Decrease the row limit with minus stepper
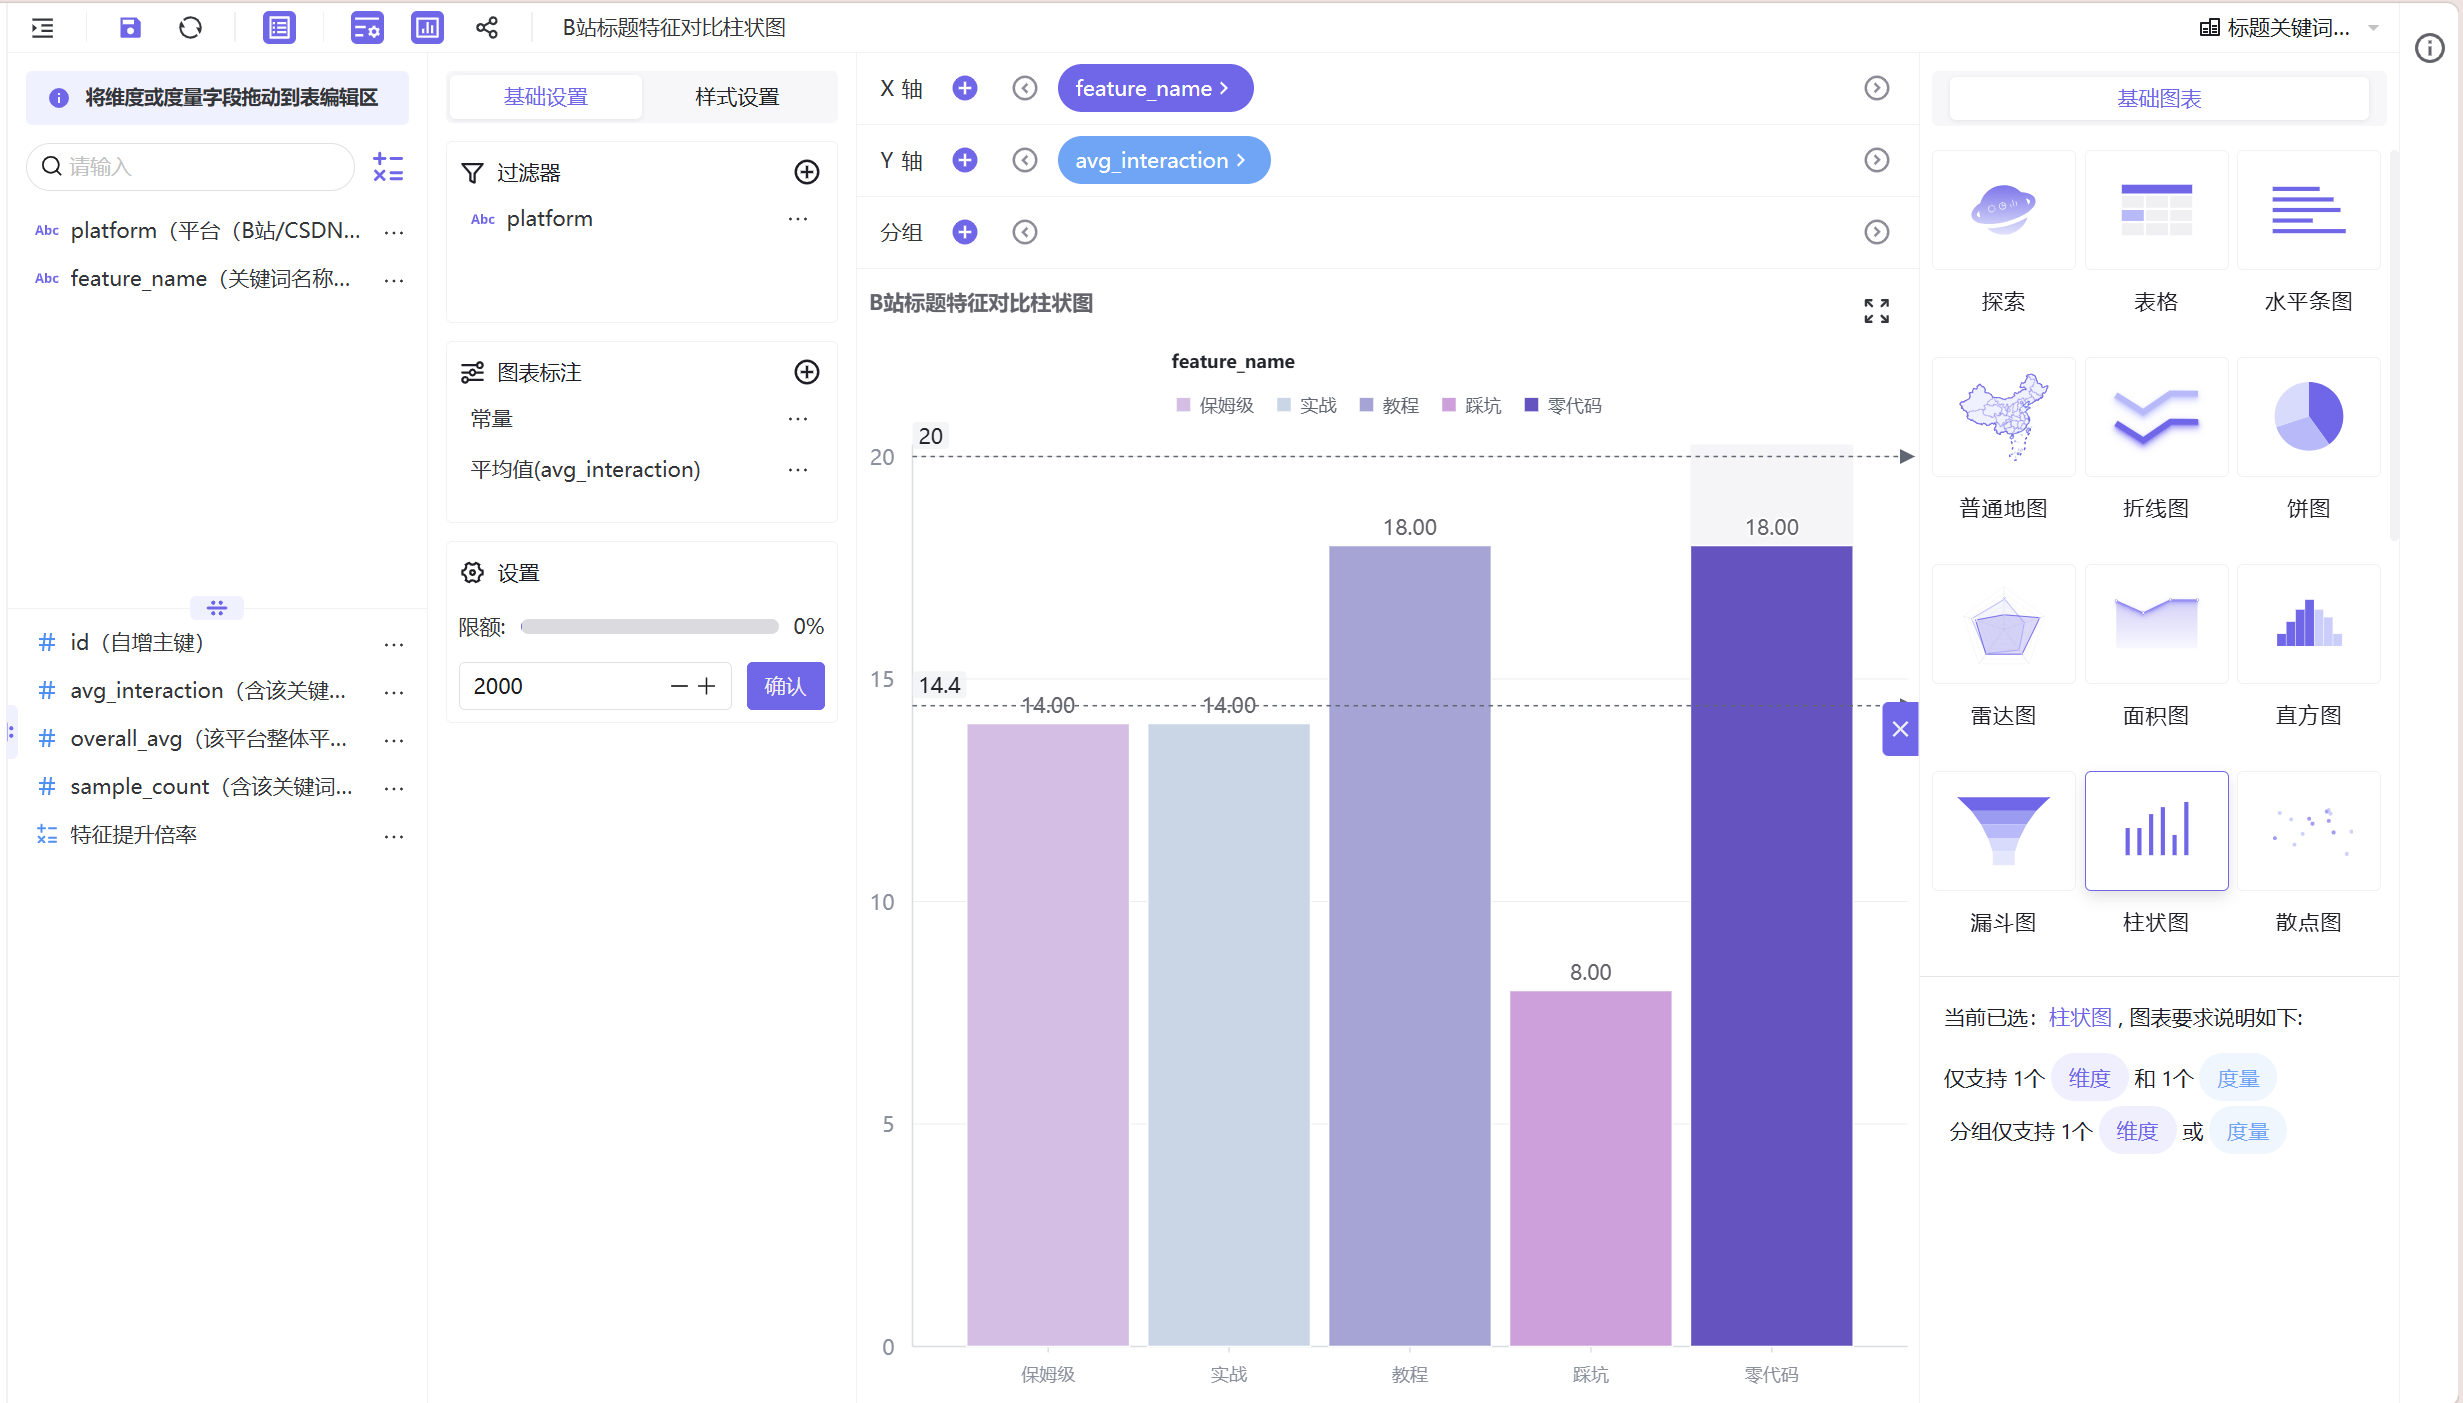 pyautogui.click(x=679, y=686)
